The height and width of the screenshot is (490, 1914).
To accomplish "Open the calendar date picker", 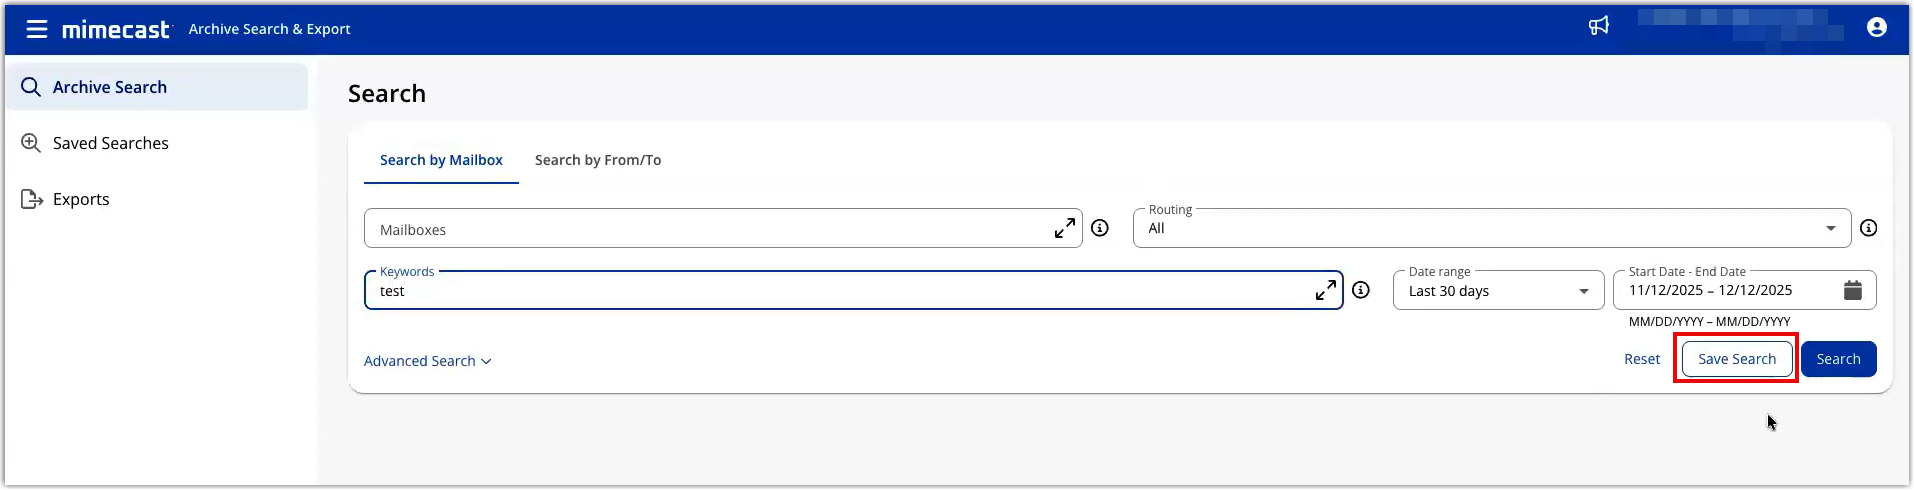I will coord(1853,290).
